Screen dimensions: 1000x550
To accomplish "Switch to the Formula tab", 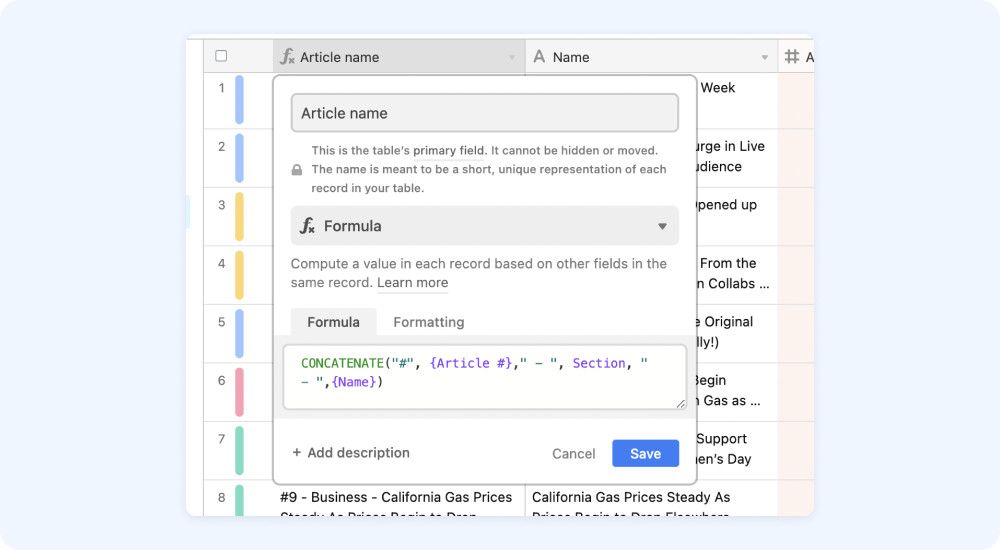I will (x=333, y=322).
